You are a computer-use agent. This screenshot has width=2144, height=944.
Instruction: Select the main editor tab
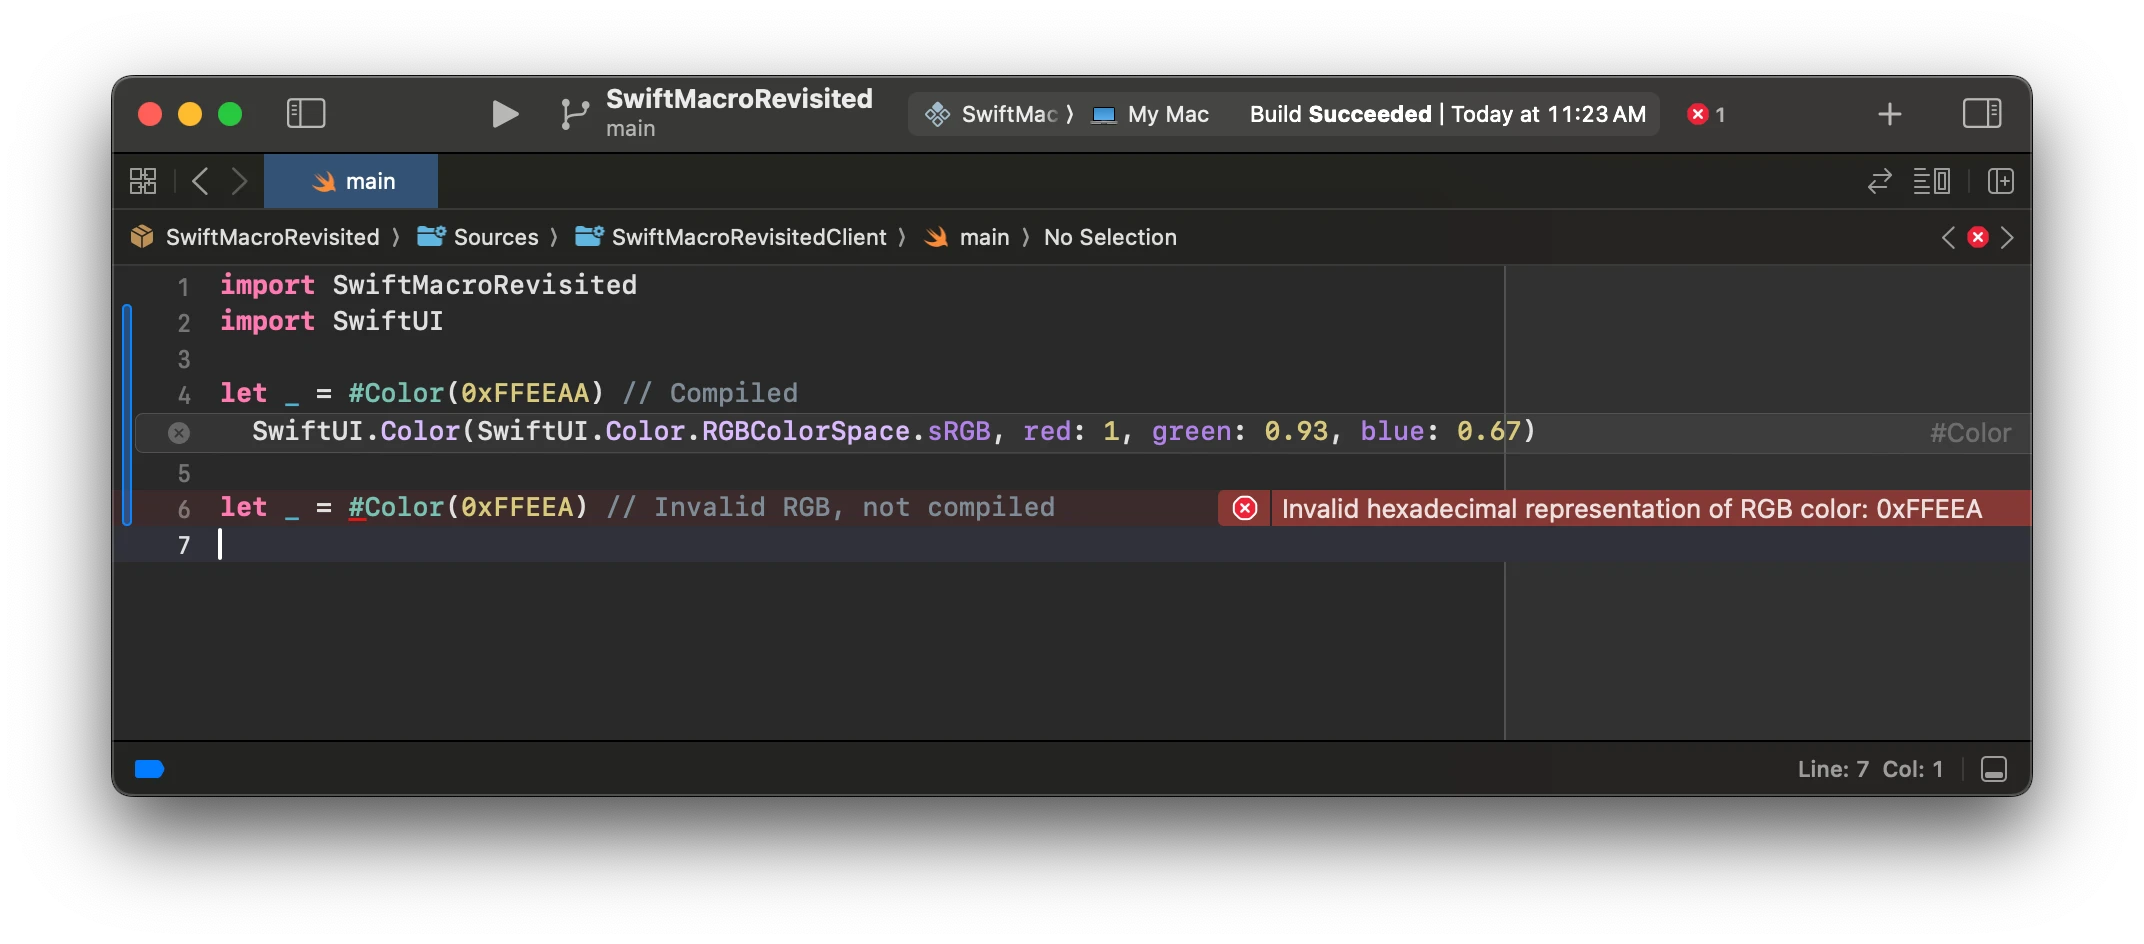[x=351, y=181]
